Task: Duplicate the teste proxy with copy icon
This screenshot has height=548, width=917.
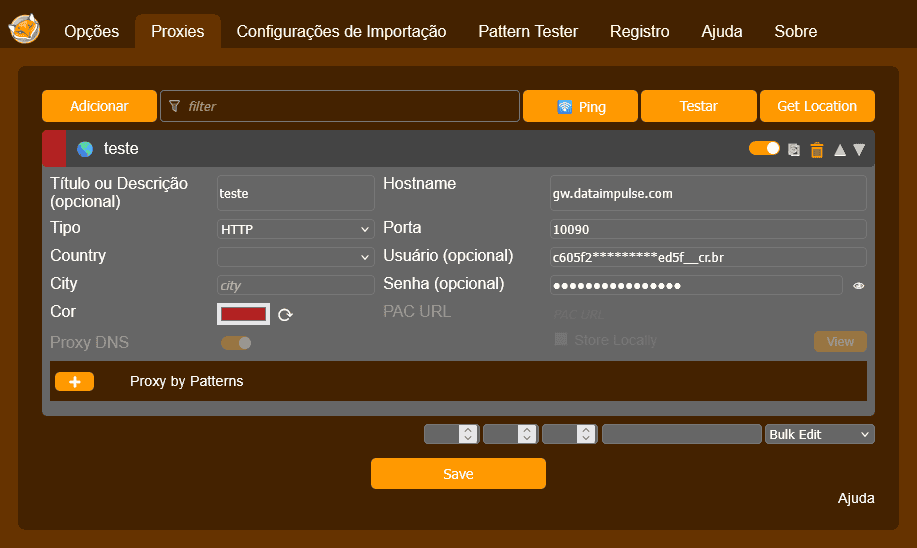Action: click(x=794, y=150)
